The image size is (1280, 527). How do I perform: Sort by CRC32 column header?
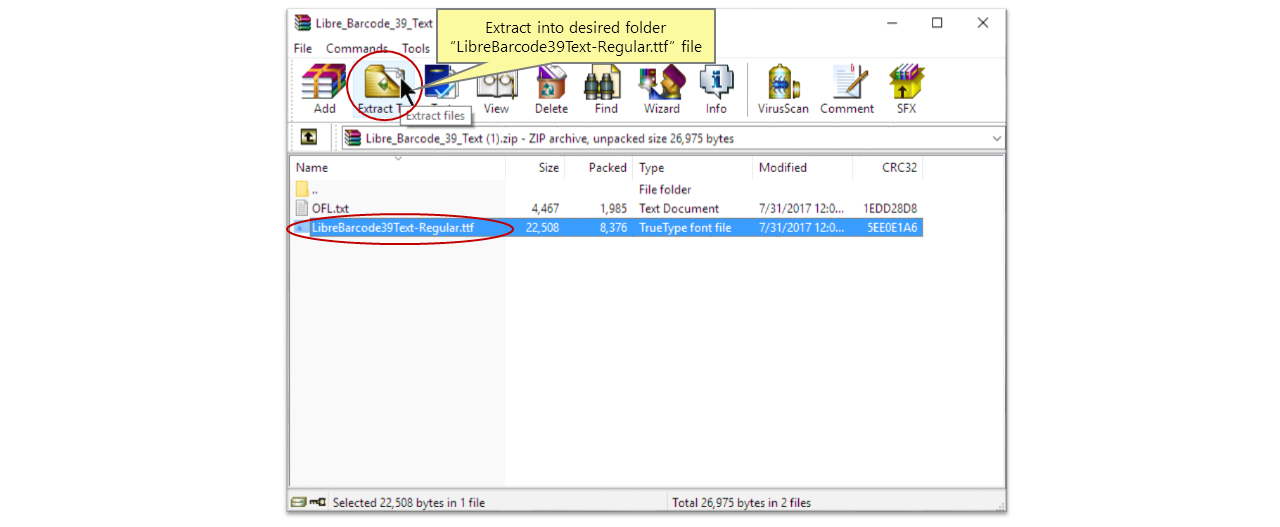point(888,167)
